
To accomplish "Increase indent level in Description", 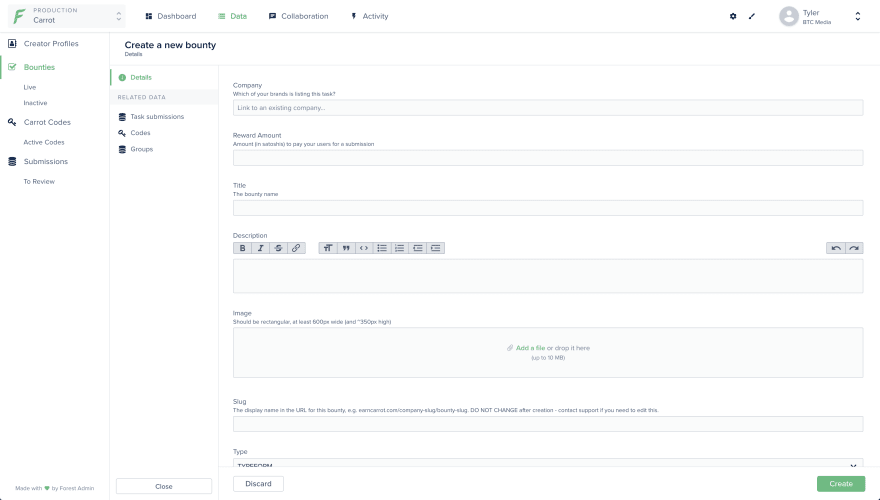I will pyautogui.click(x=436, y=248).
